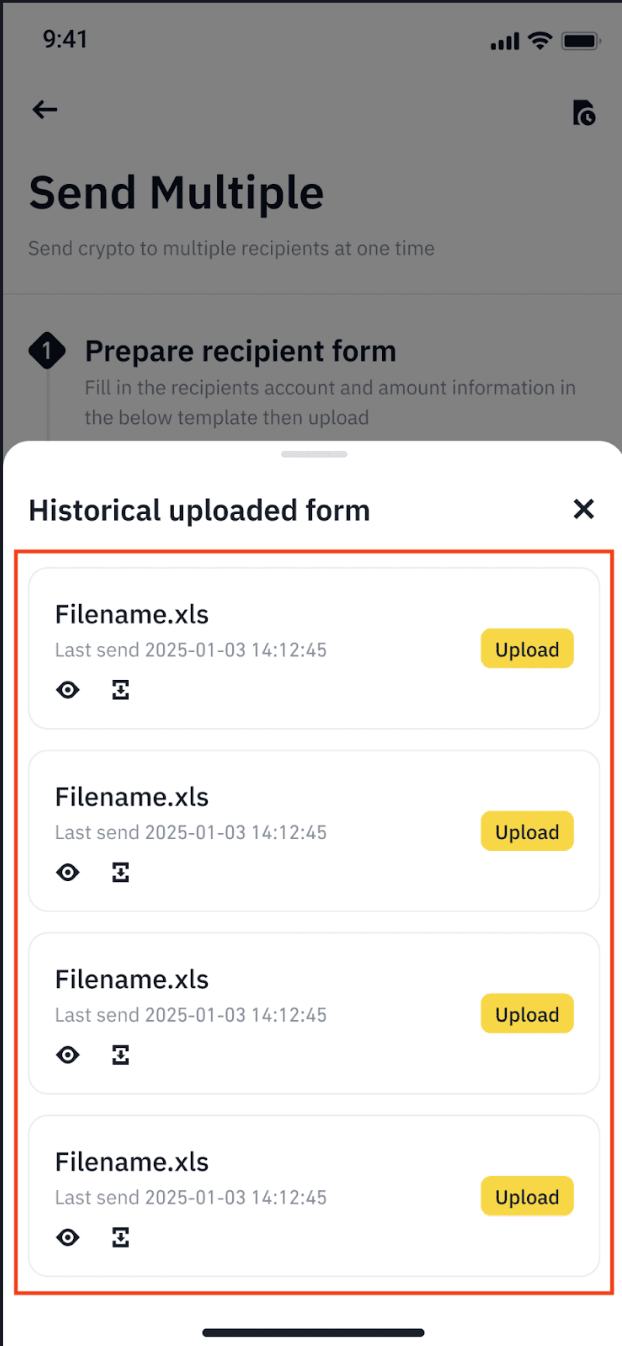
Task: Preview the fourth Filename.xls with eye icon
Action: tap(67, 1238)
